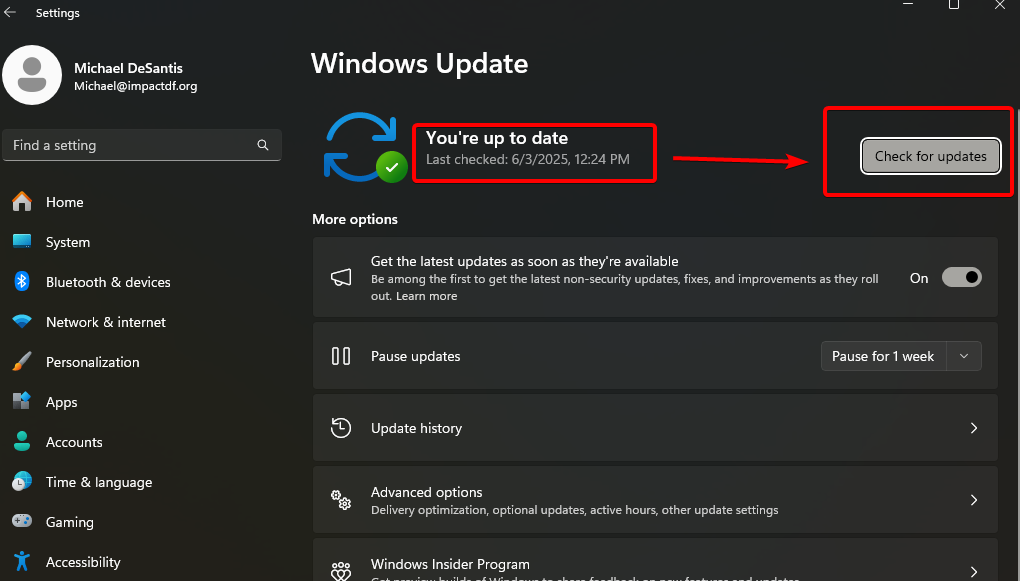This screenshot has width=1020, height=581.
Task: Click the On label beside the toggle
Action: (x=919, y=278)
